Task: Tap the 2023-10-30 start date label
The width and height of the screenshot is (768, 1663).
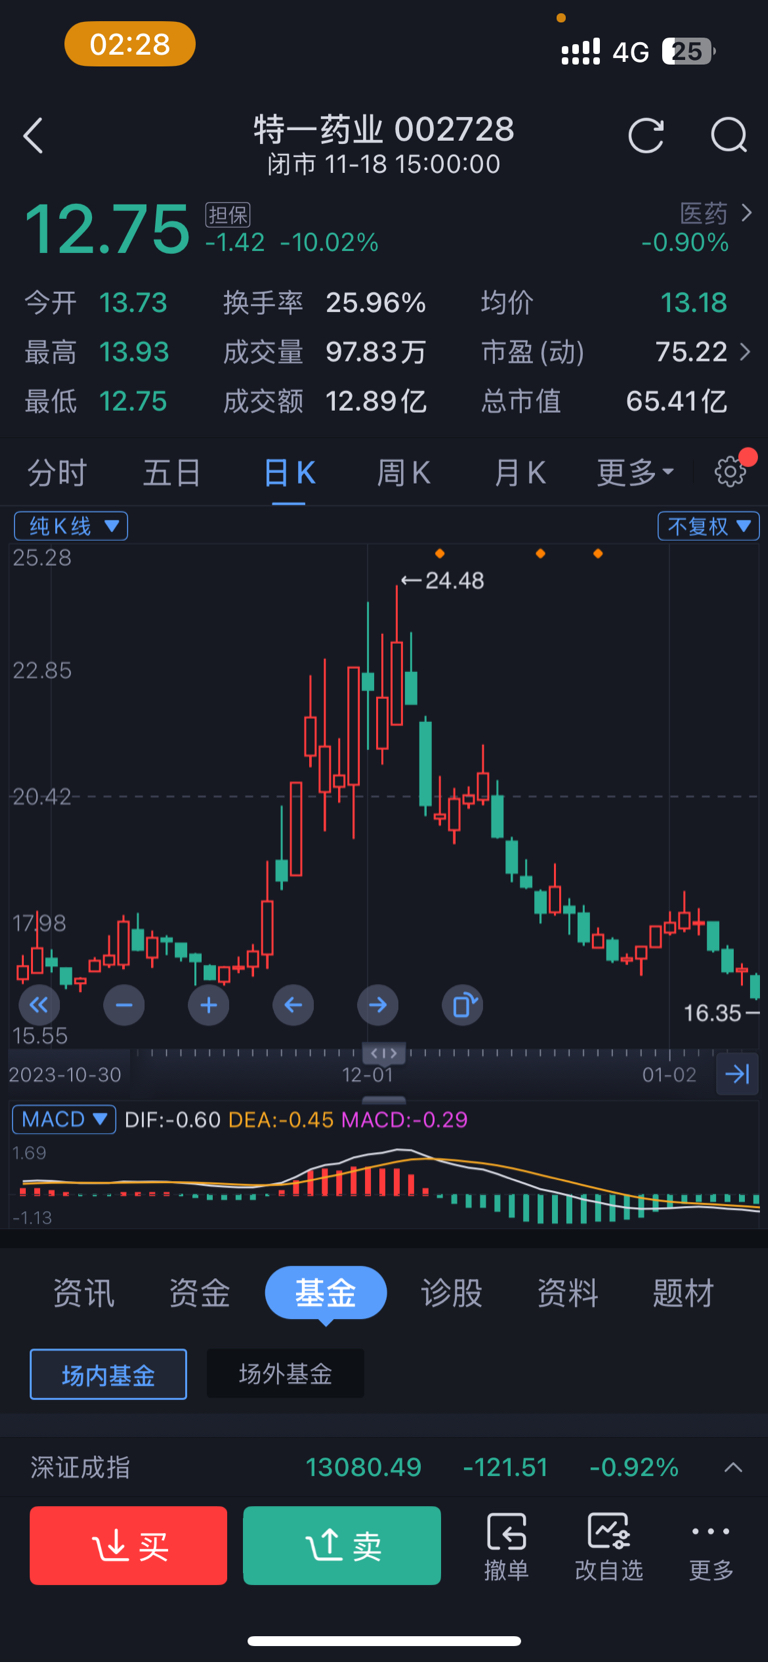Action: pos(65,1075)
